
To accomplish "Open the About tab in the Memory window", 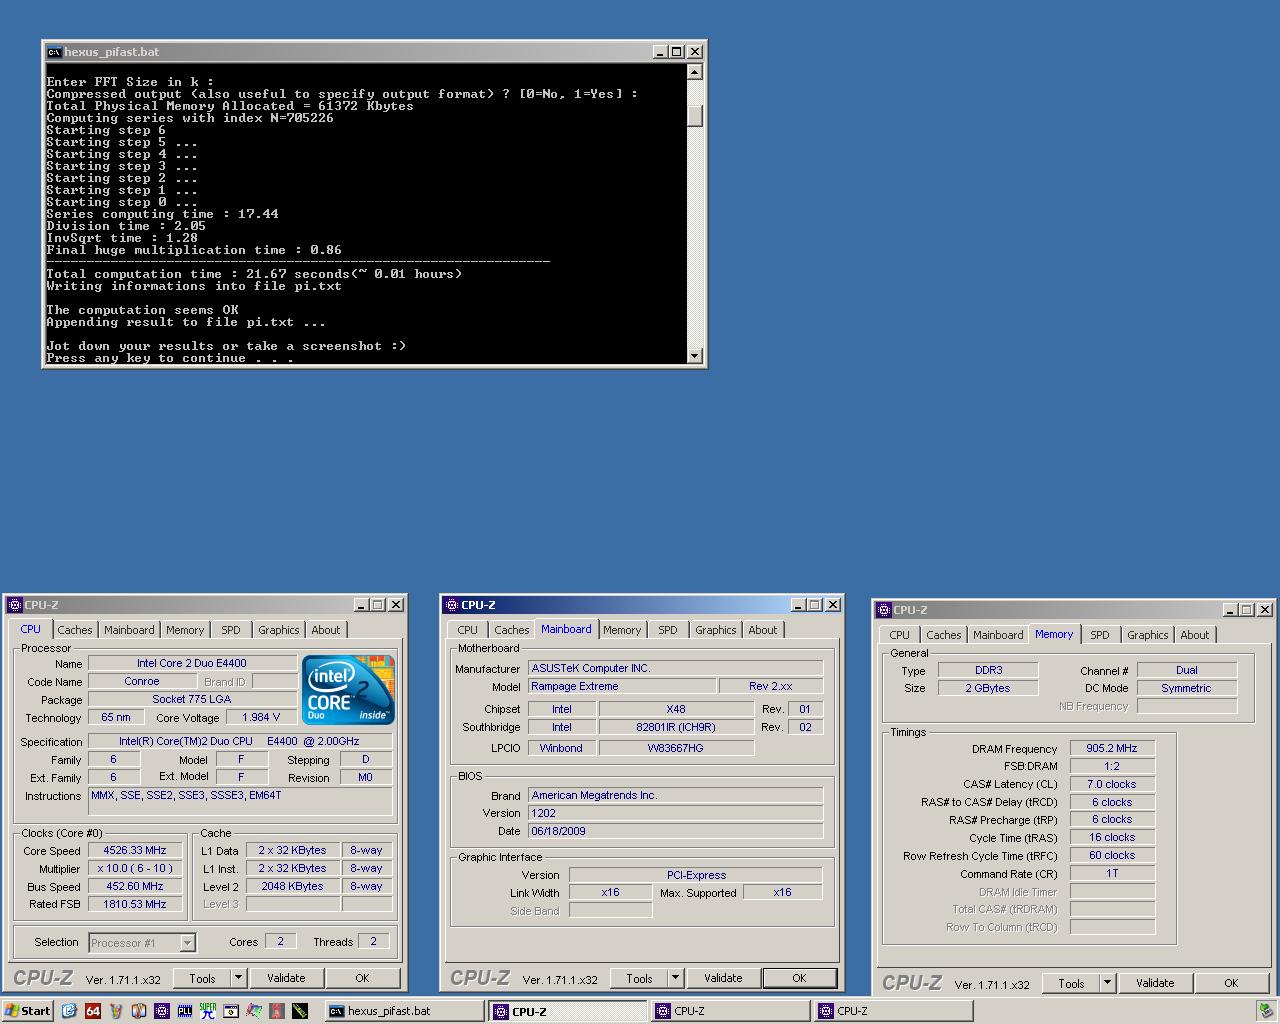I will (x=1195, y=635).
